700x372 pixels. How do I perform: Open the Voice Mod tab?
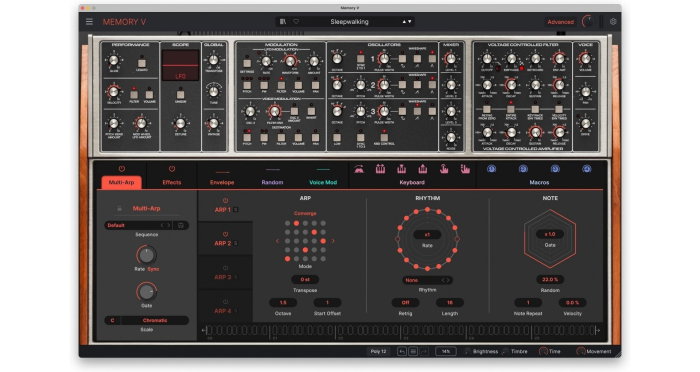pos(323,182)
